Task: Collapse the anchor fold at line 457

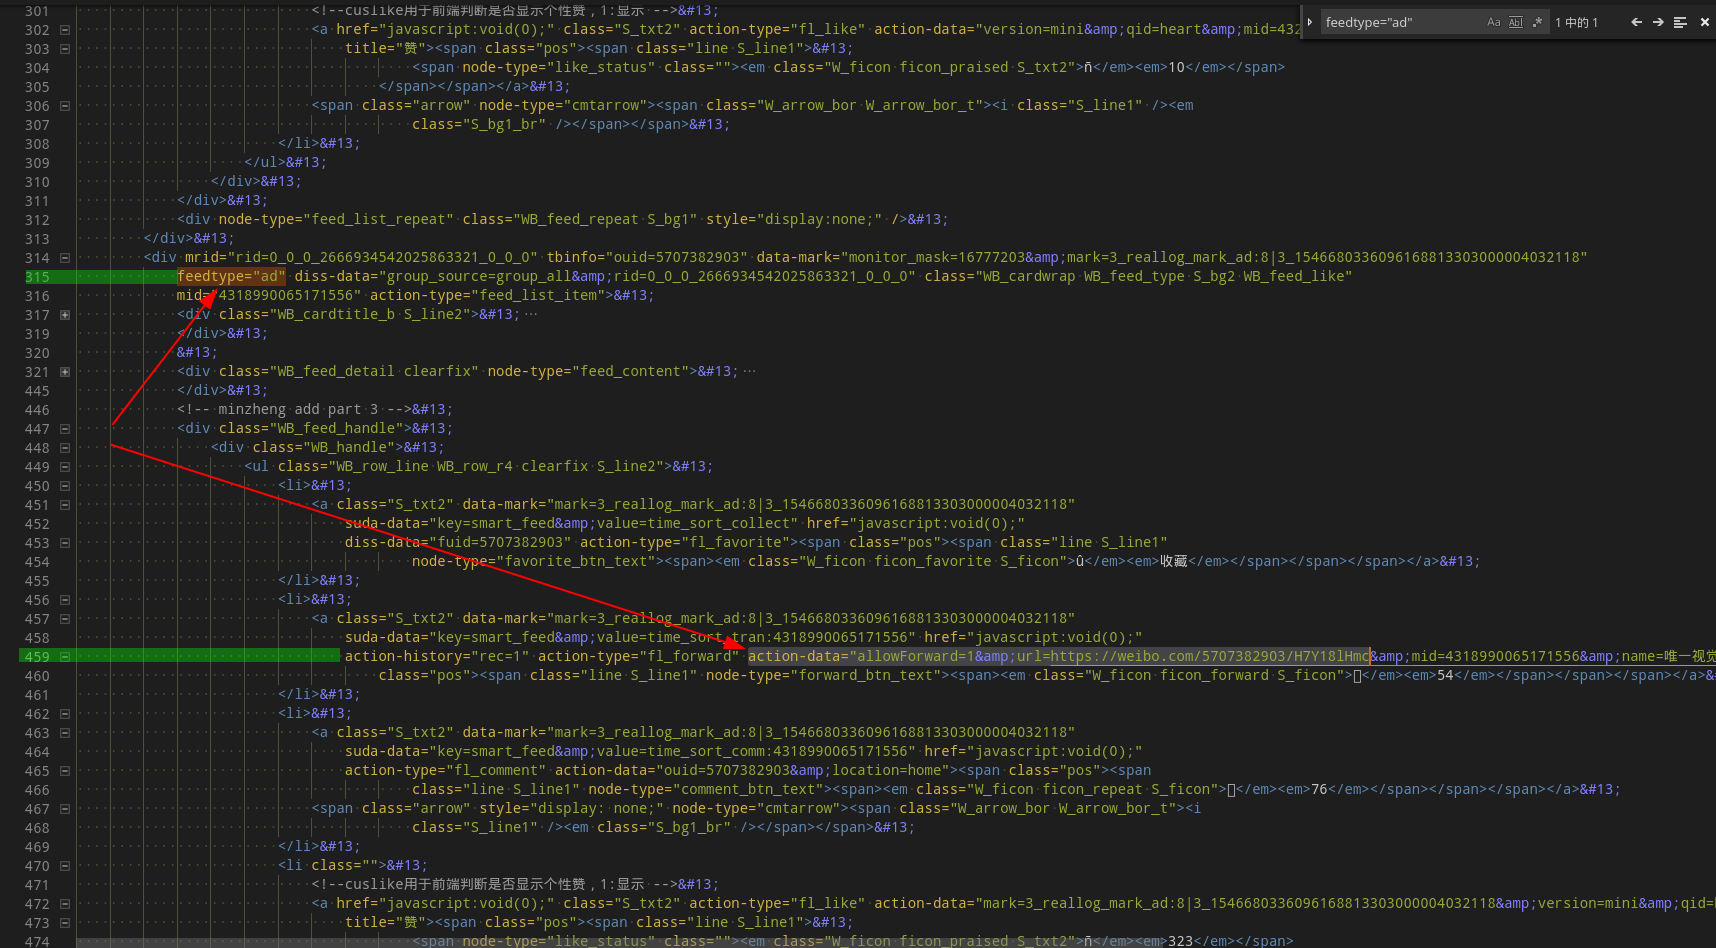Action: pos(65,619)
